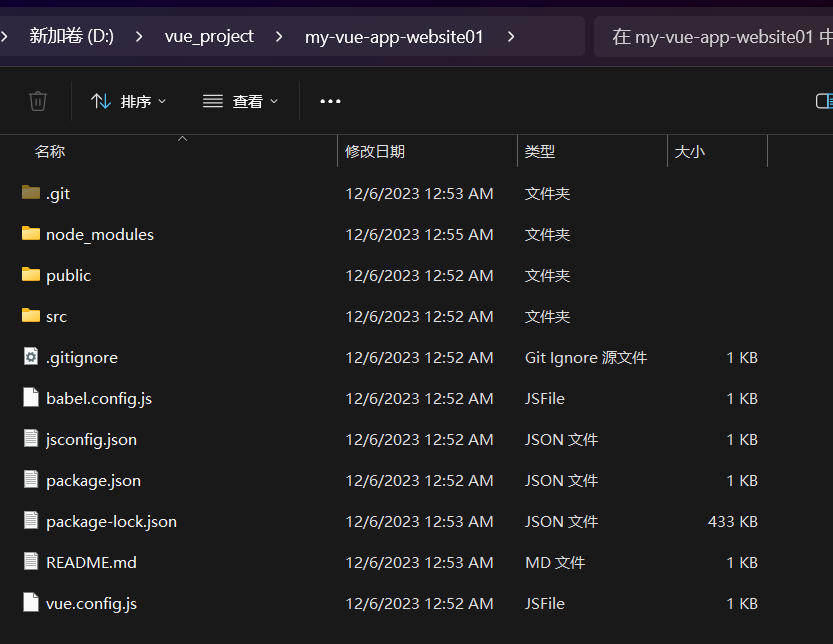
Task: Open the .git folder icon
Action: pos(31,193)
